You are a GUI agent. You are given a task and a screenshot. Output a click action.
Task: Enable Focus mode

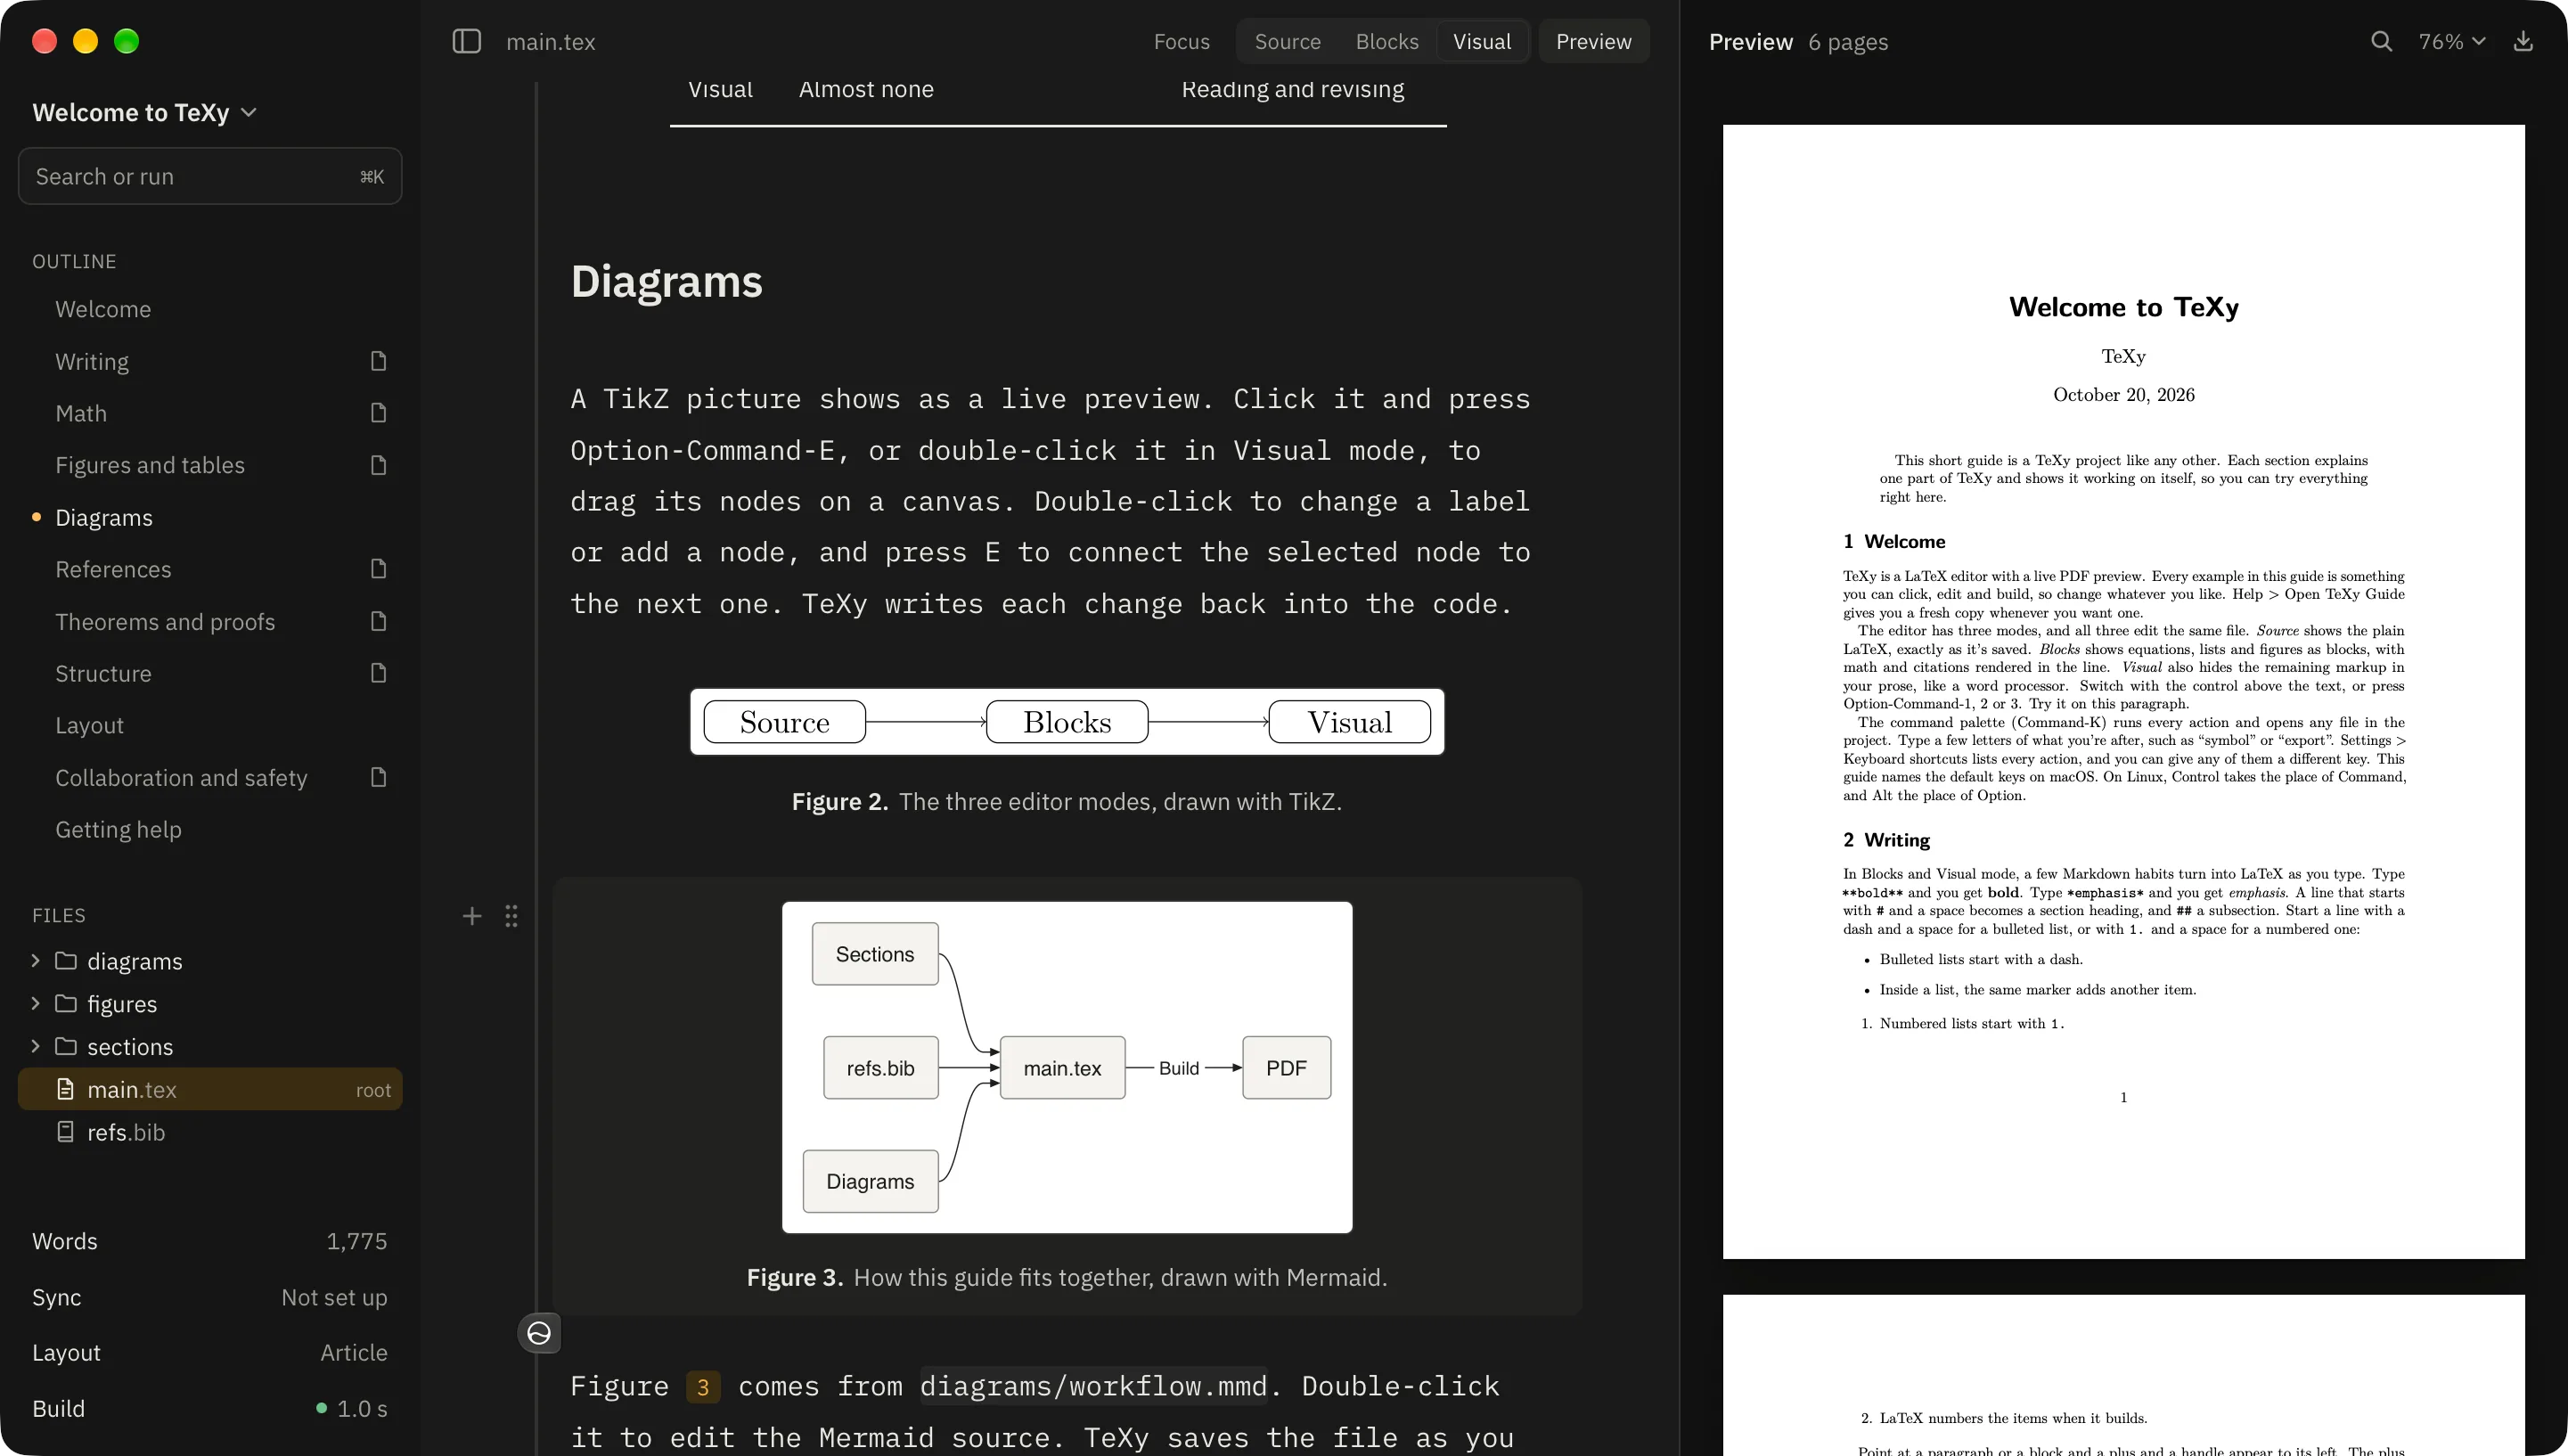[x=1181, y=41]
